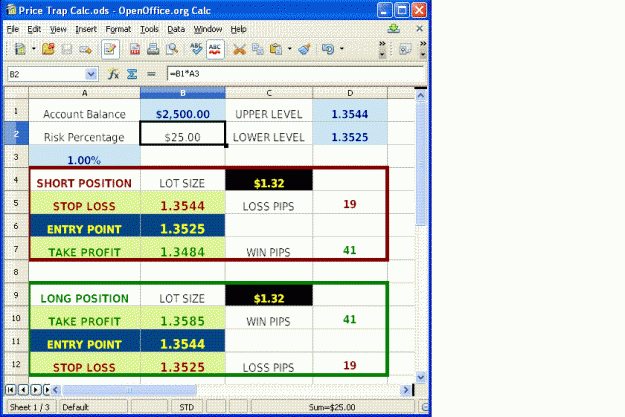The width and height of the screenshot is (625, 417).
Task: Click the Open file folder icon
Action: (x=48, y=49)
